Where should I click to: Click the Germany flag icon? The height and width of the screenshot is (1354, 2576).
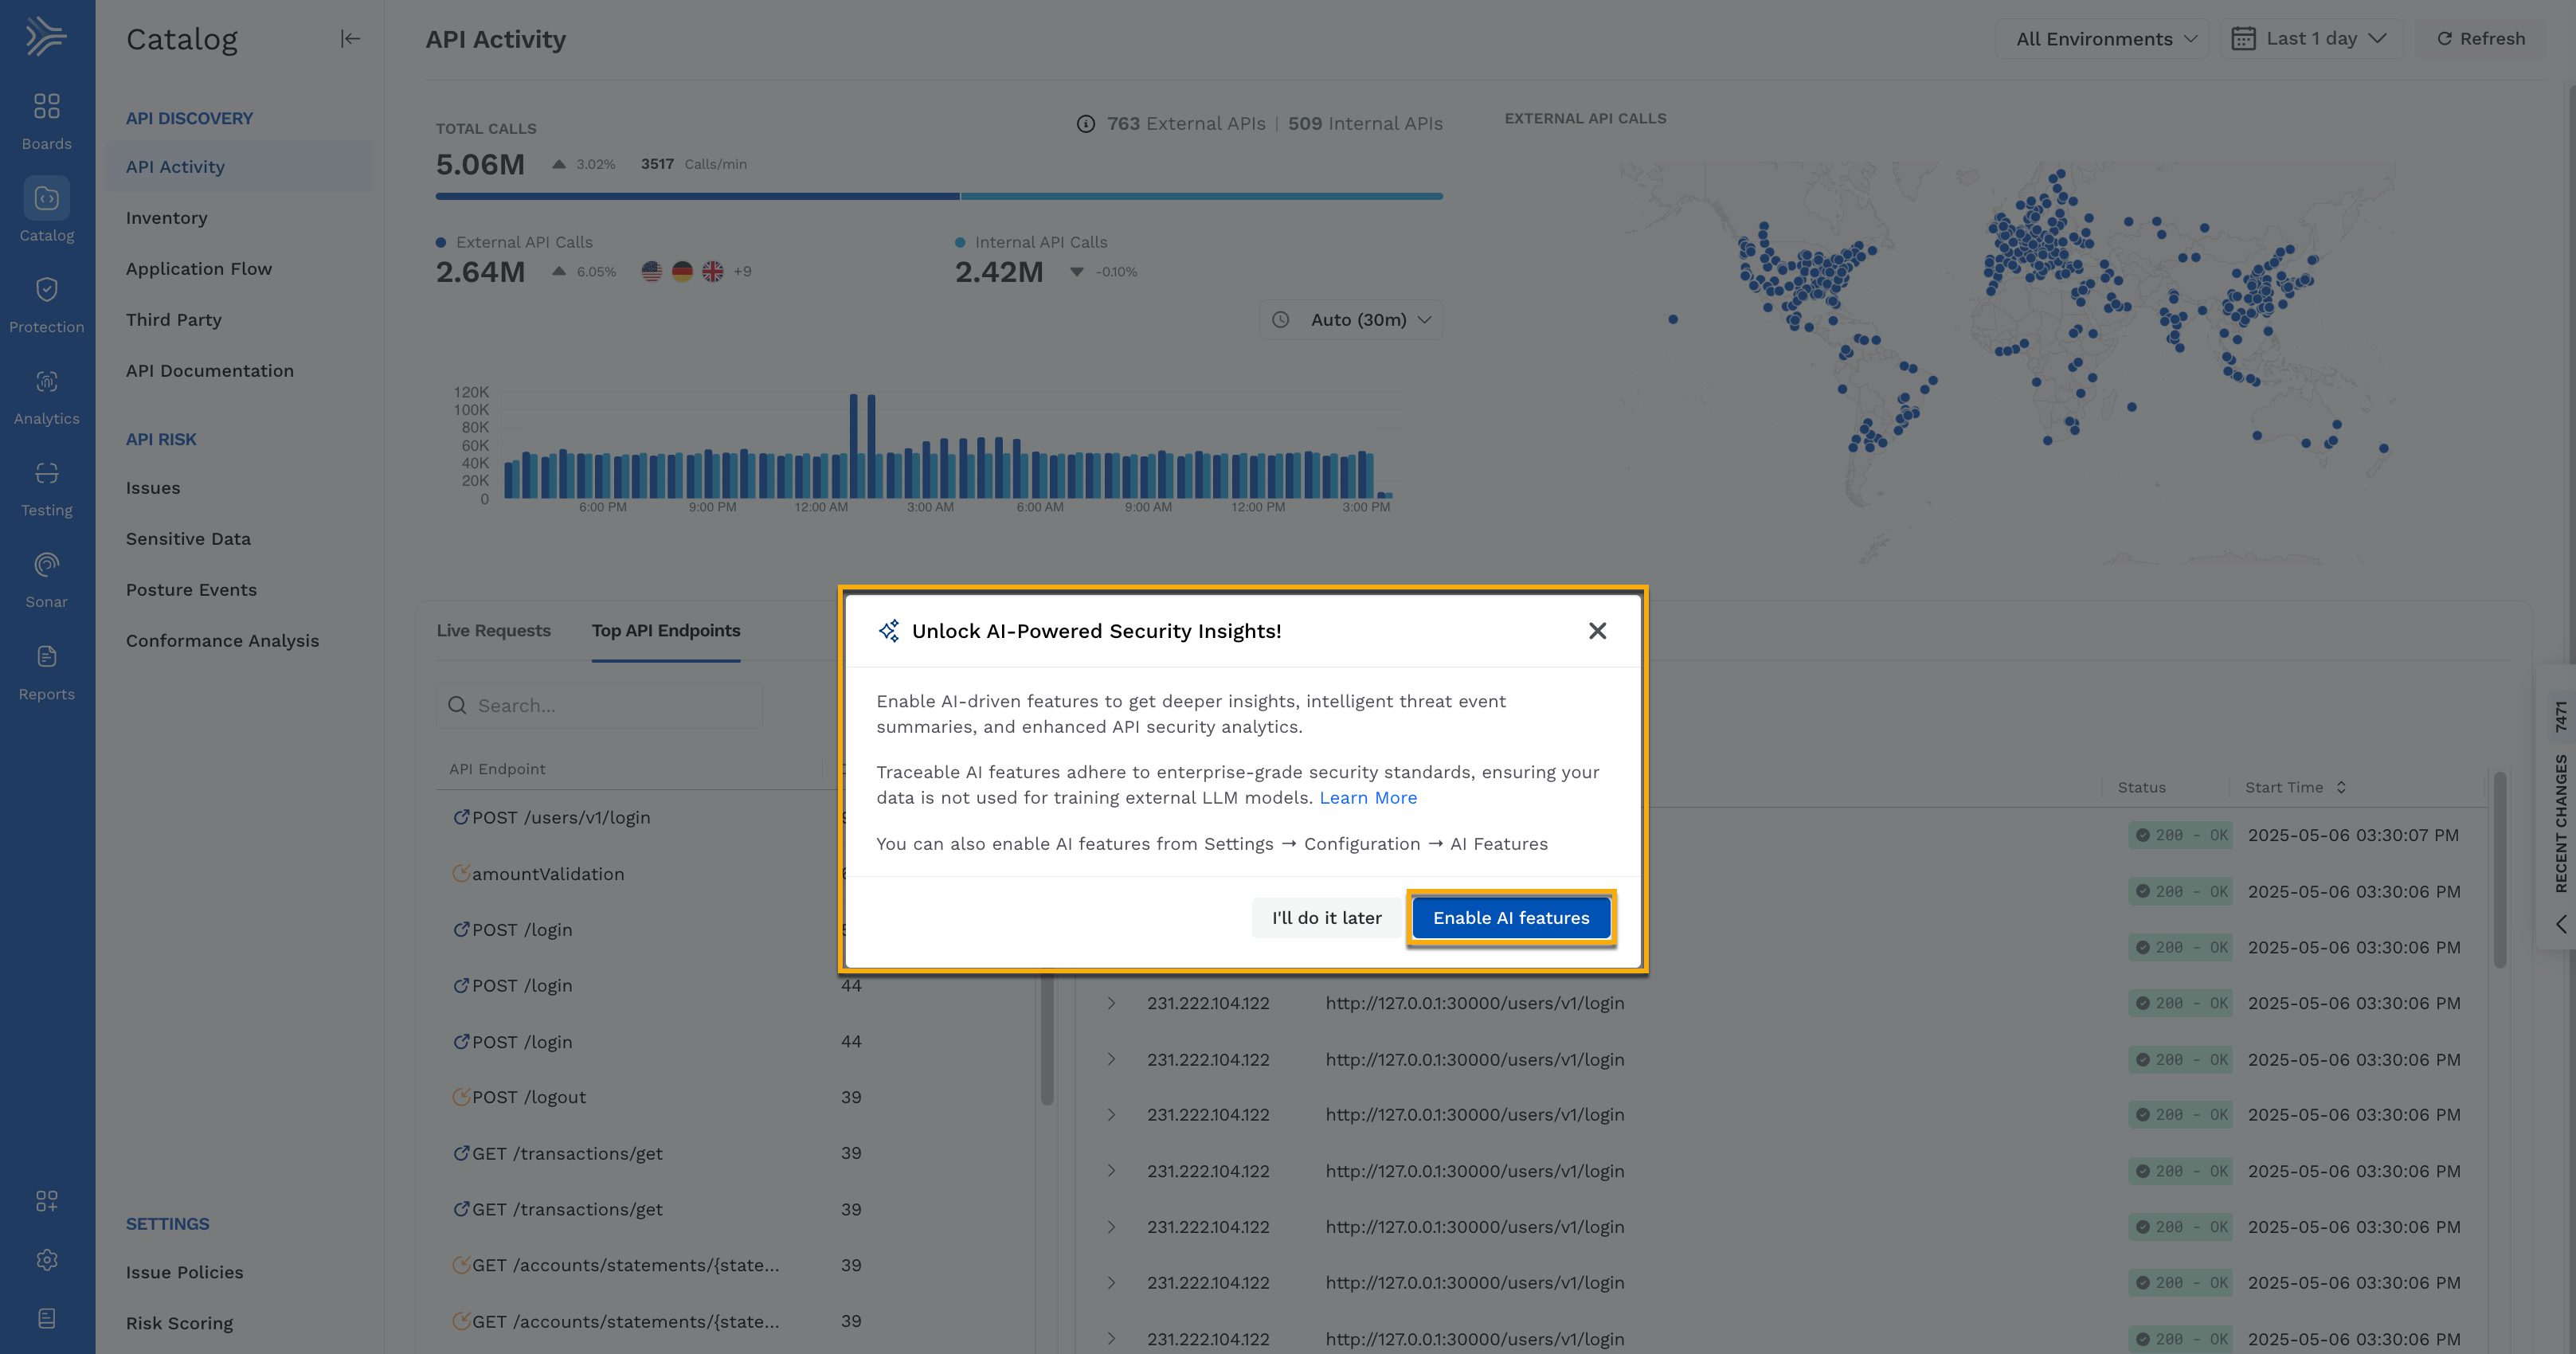pos(682,272)
